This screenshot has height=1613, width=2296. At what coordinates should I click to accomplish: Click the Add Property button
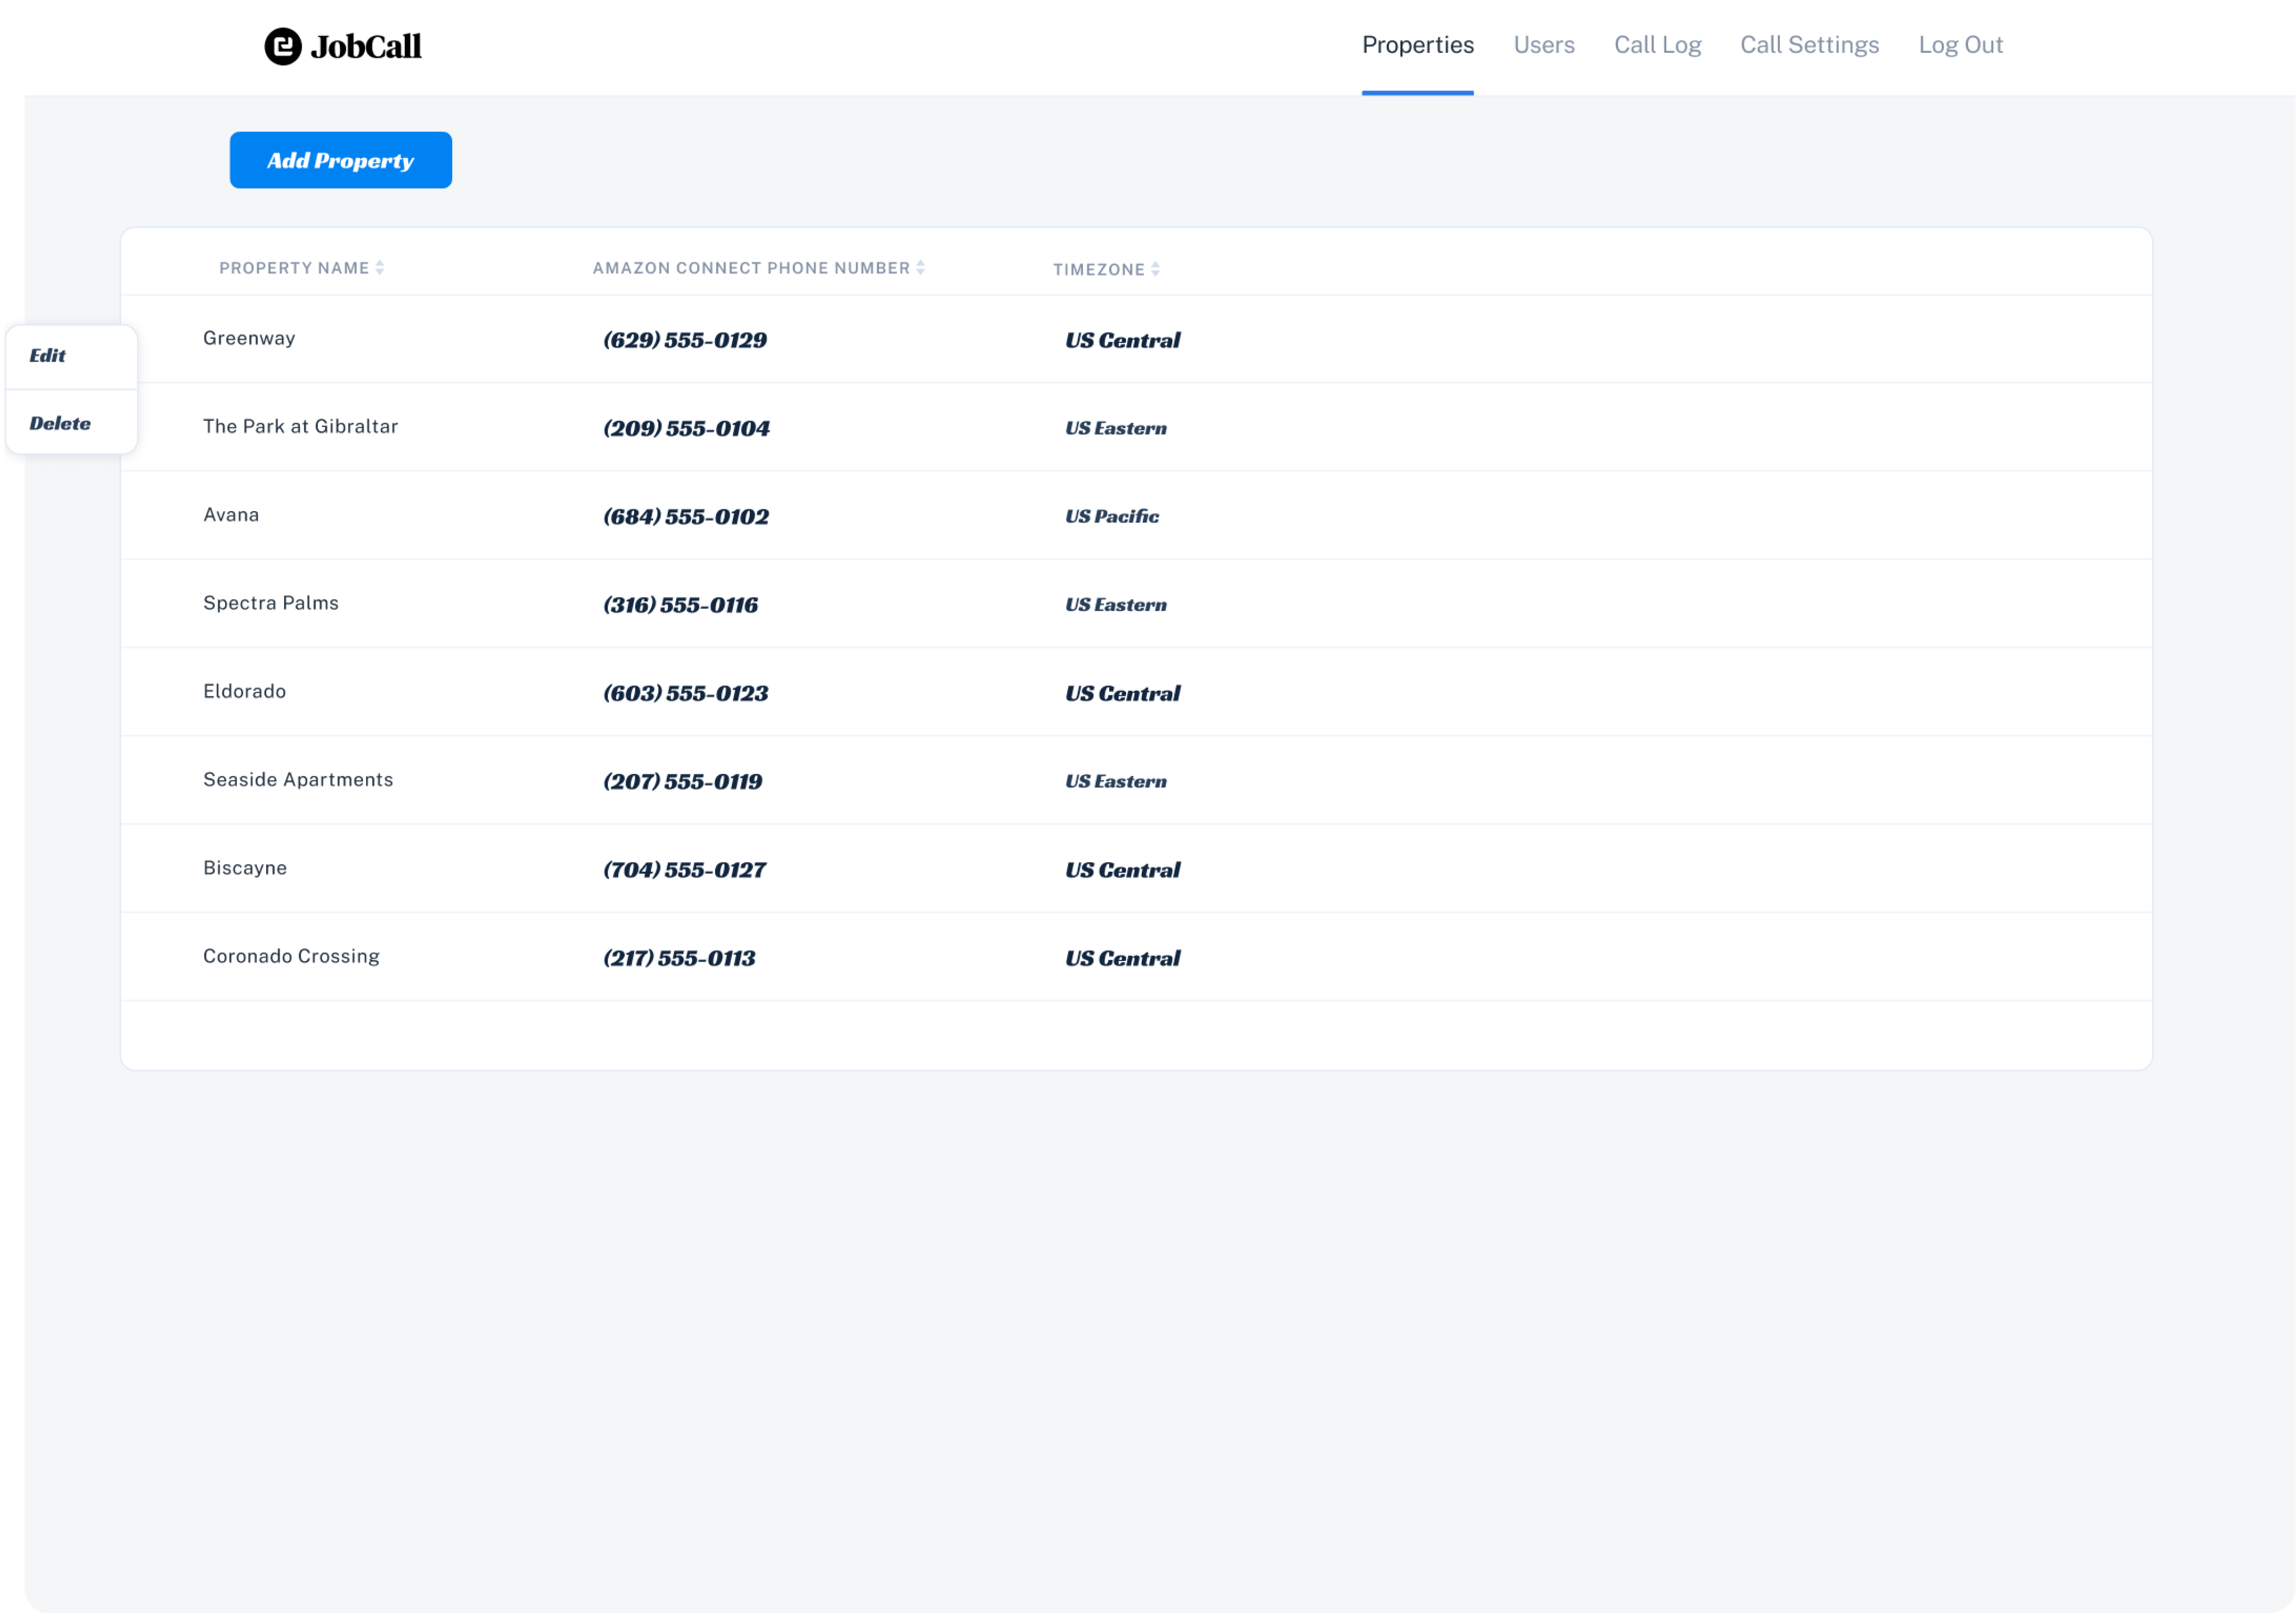click(x=340, y=160)
